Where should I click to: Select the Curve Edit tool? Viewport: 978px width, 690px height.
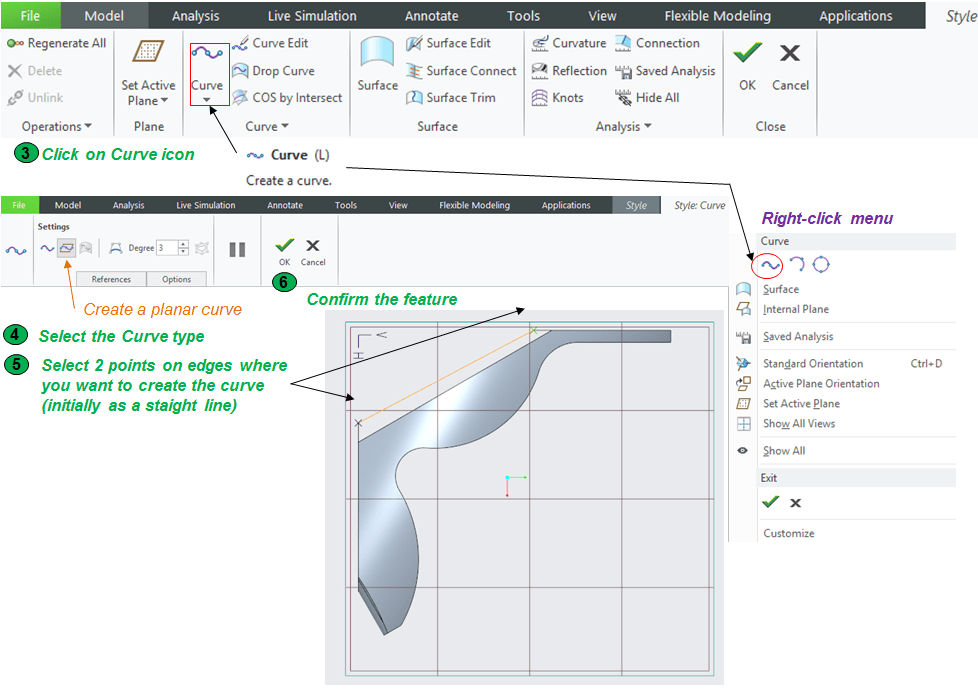(271, 44)
